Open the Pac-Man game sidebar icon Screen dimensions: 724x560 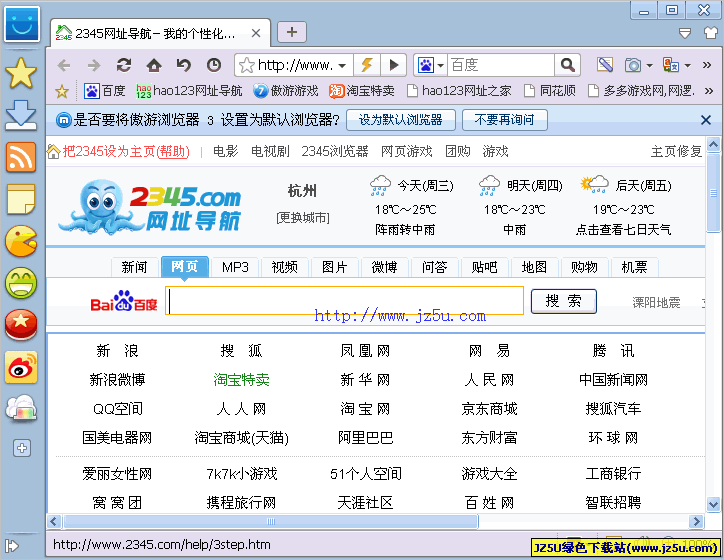coord(21,241)
